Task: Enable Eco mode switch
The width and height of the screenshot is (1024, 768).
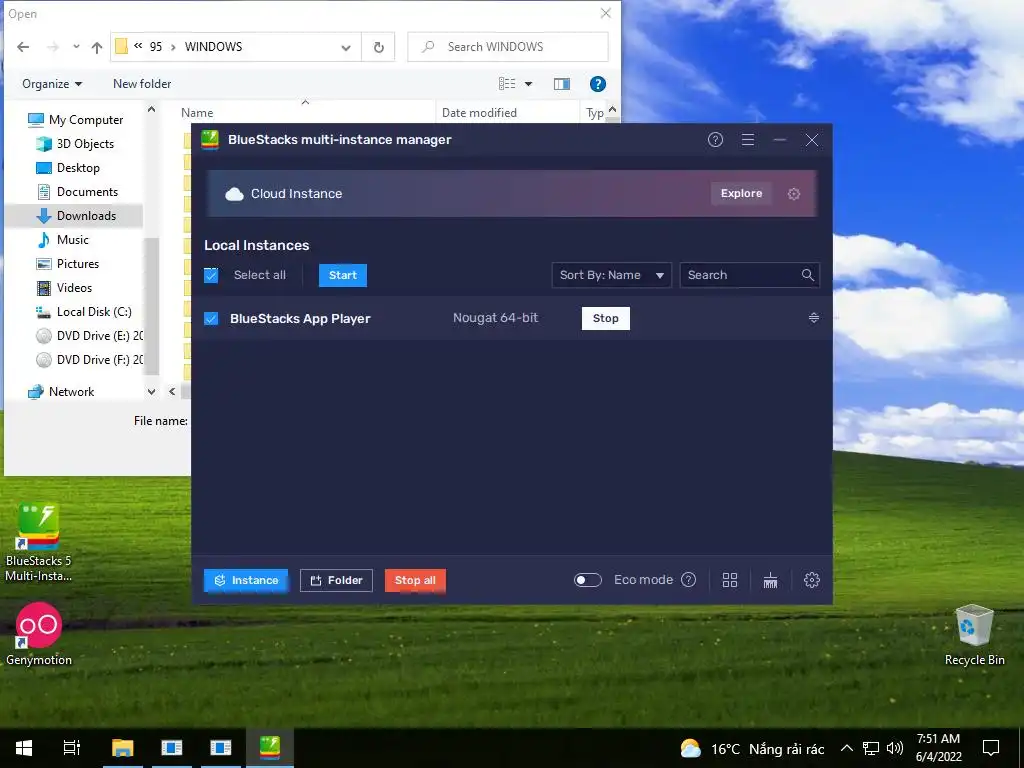Action: (588, 580)
